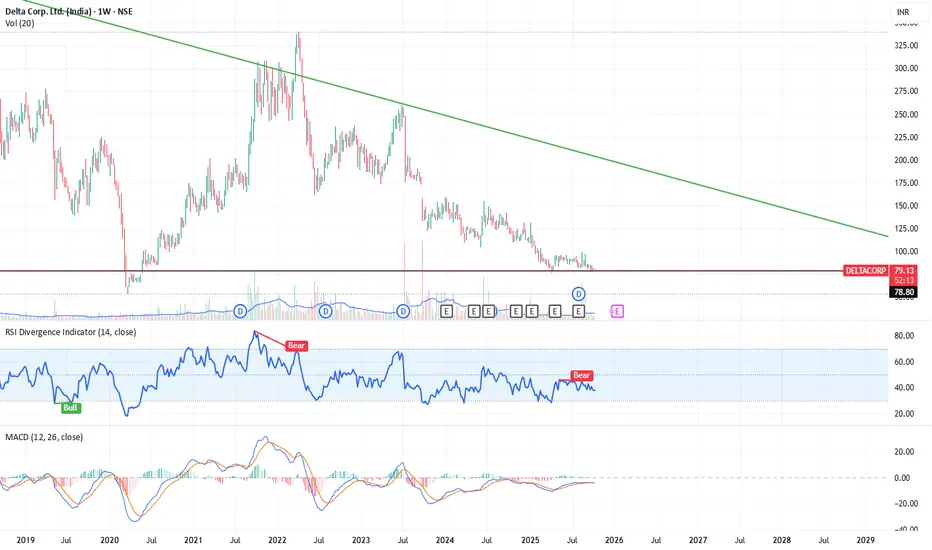Click the D dividend marker near mid-2022
Image resolution: width=932 pixels, height=550 pixels.
[325, 311]
